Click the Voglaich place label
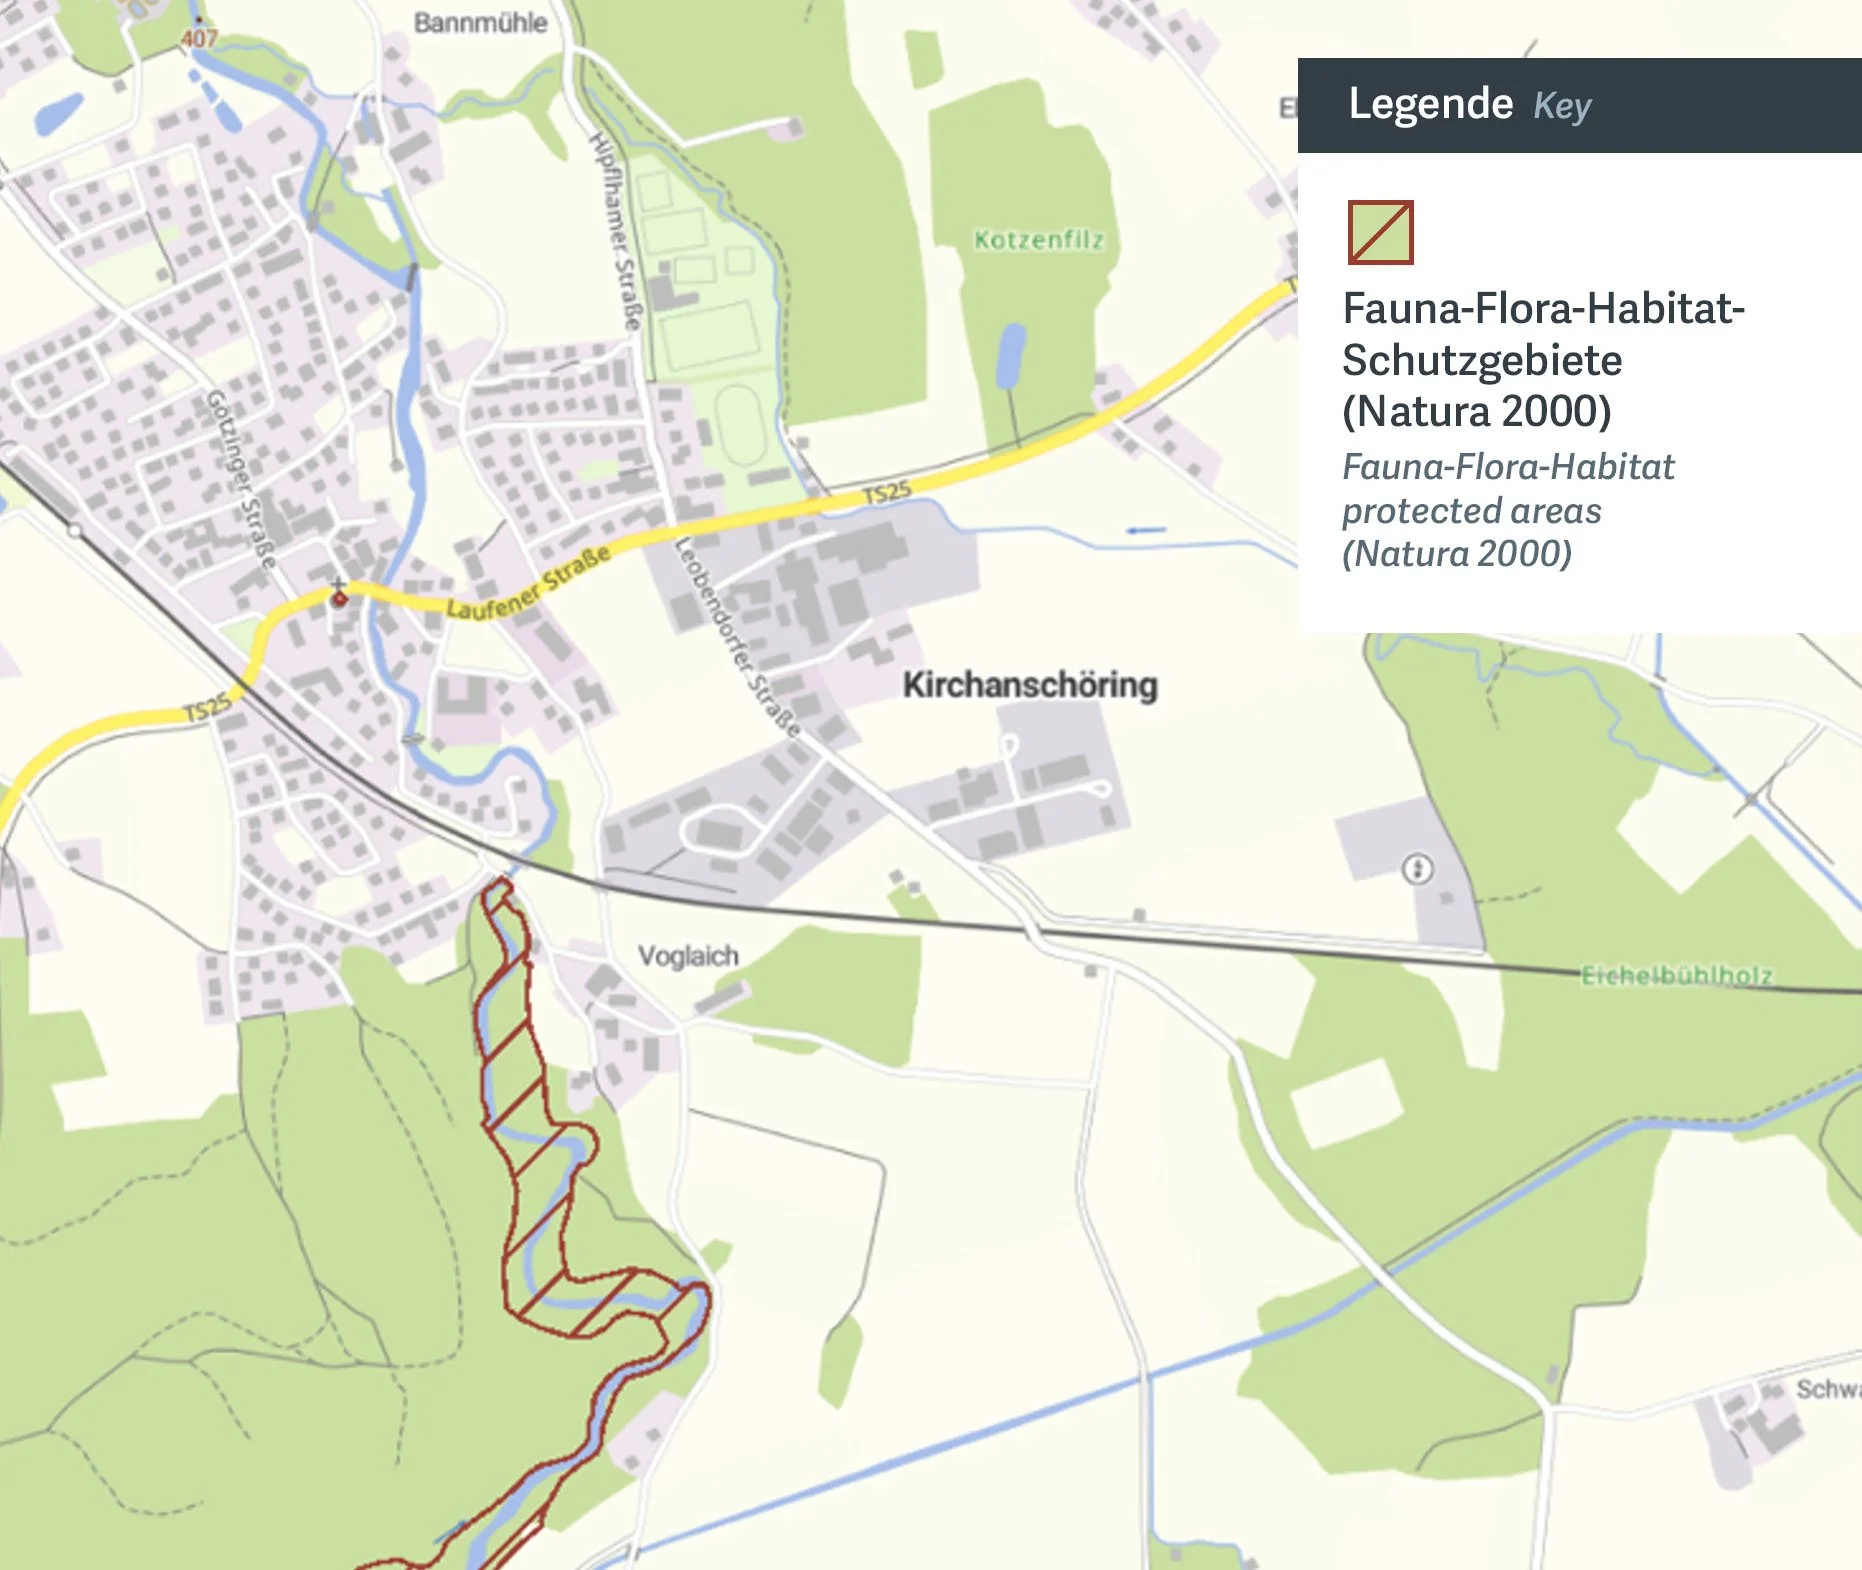 [688, 956]
